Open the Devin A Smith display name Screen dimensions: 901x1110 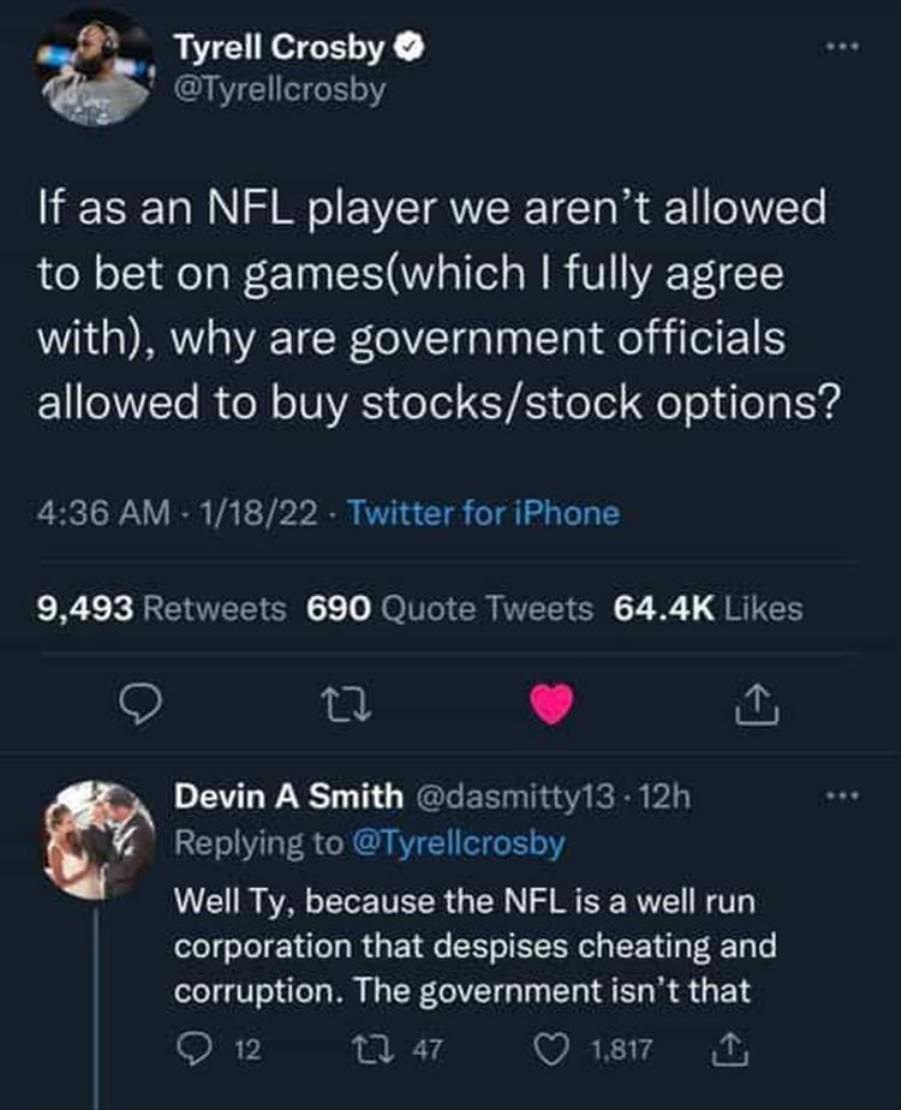(x=289, y=797)
